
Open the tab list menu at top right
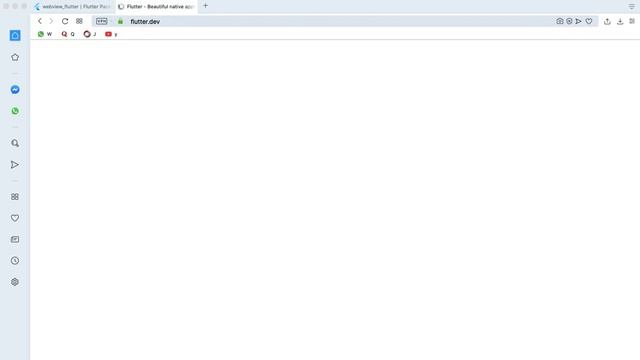point(632,7)
